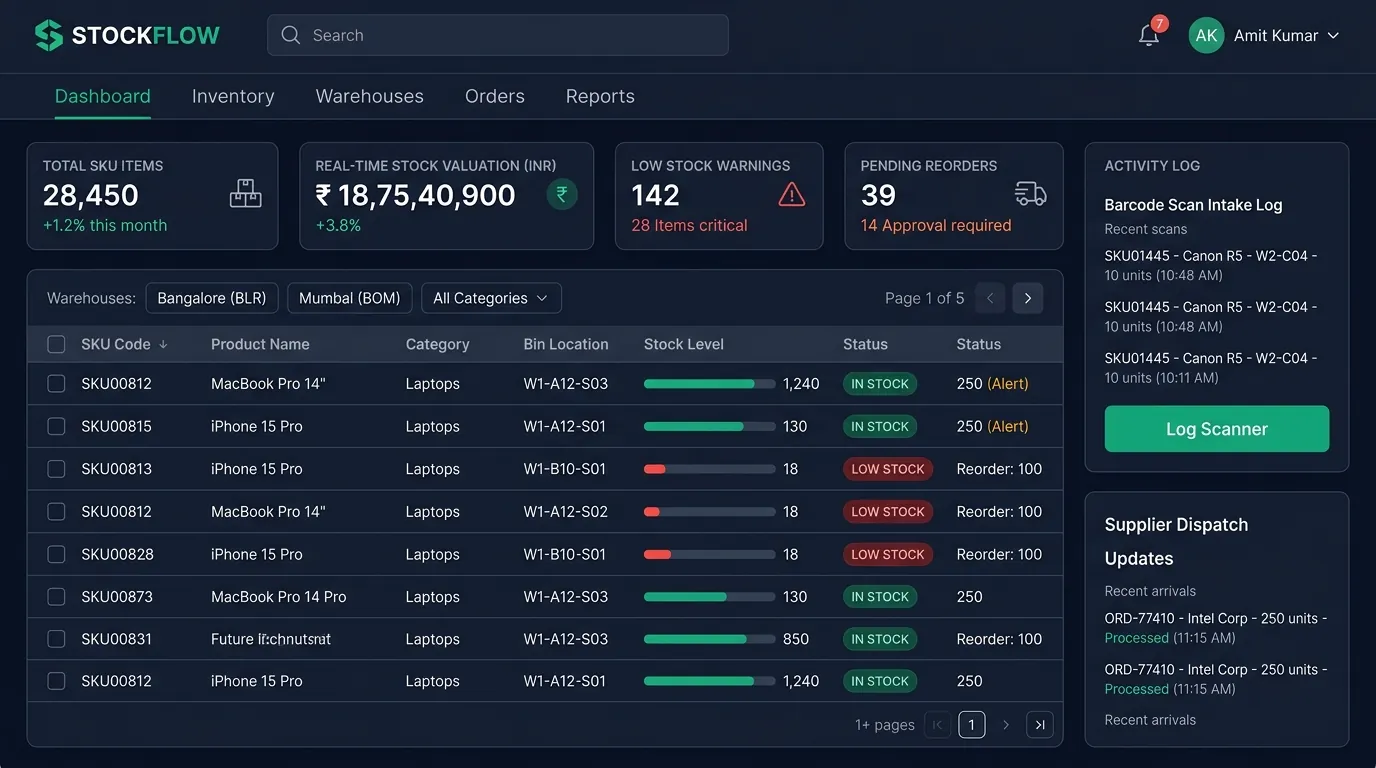Filter by Mumbai (BOM) warehouse
Viewport: 1376px width, 768px height.
click(350, 298)
